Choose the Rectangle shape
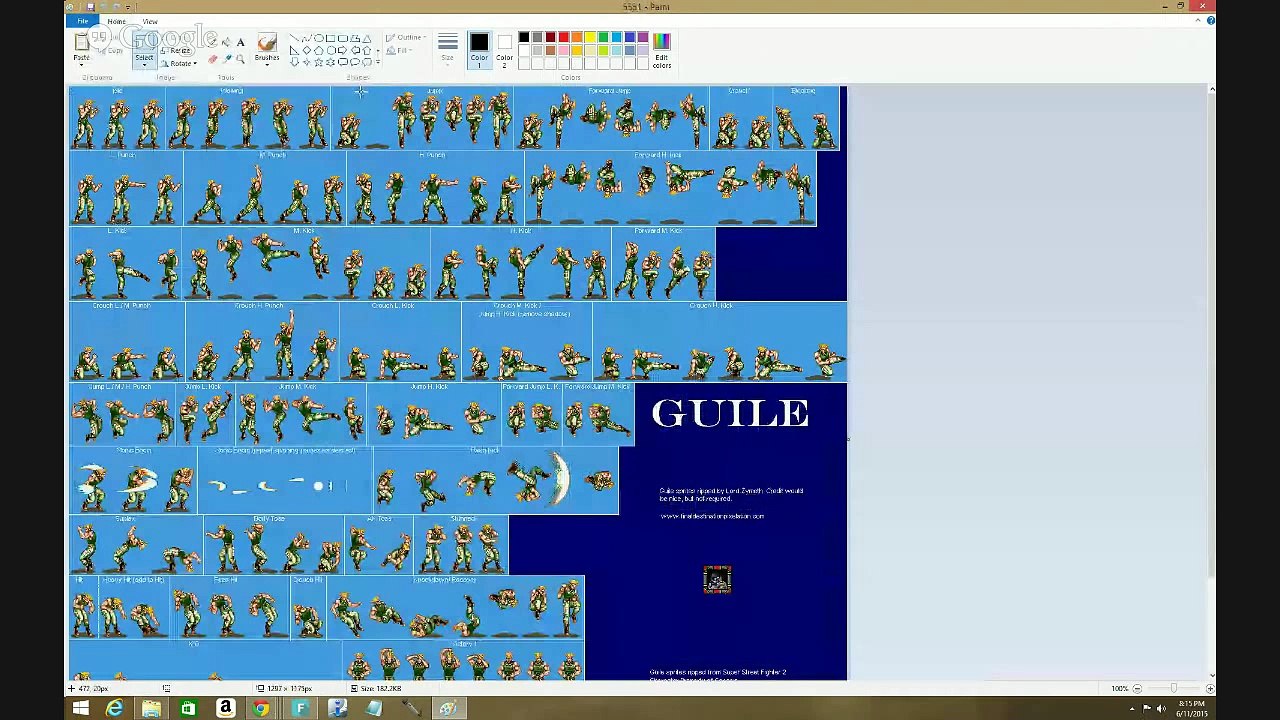Image resolution: width=1280 pixels, height=720 pixels. click(x=331, y=38)
